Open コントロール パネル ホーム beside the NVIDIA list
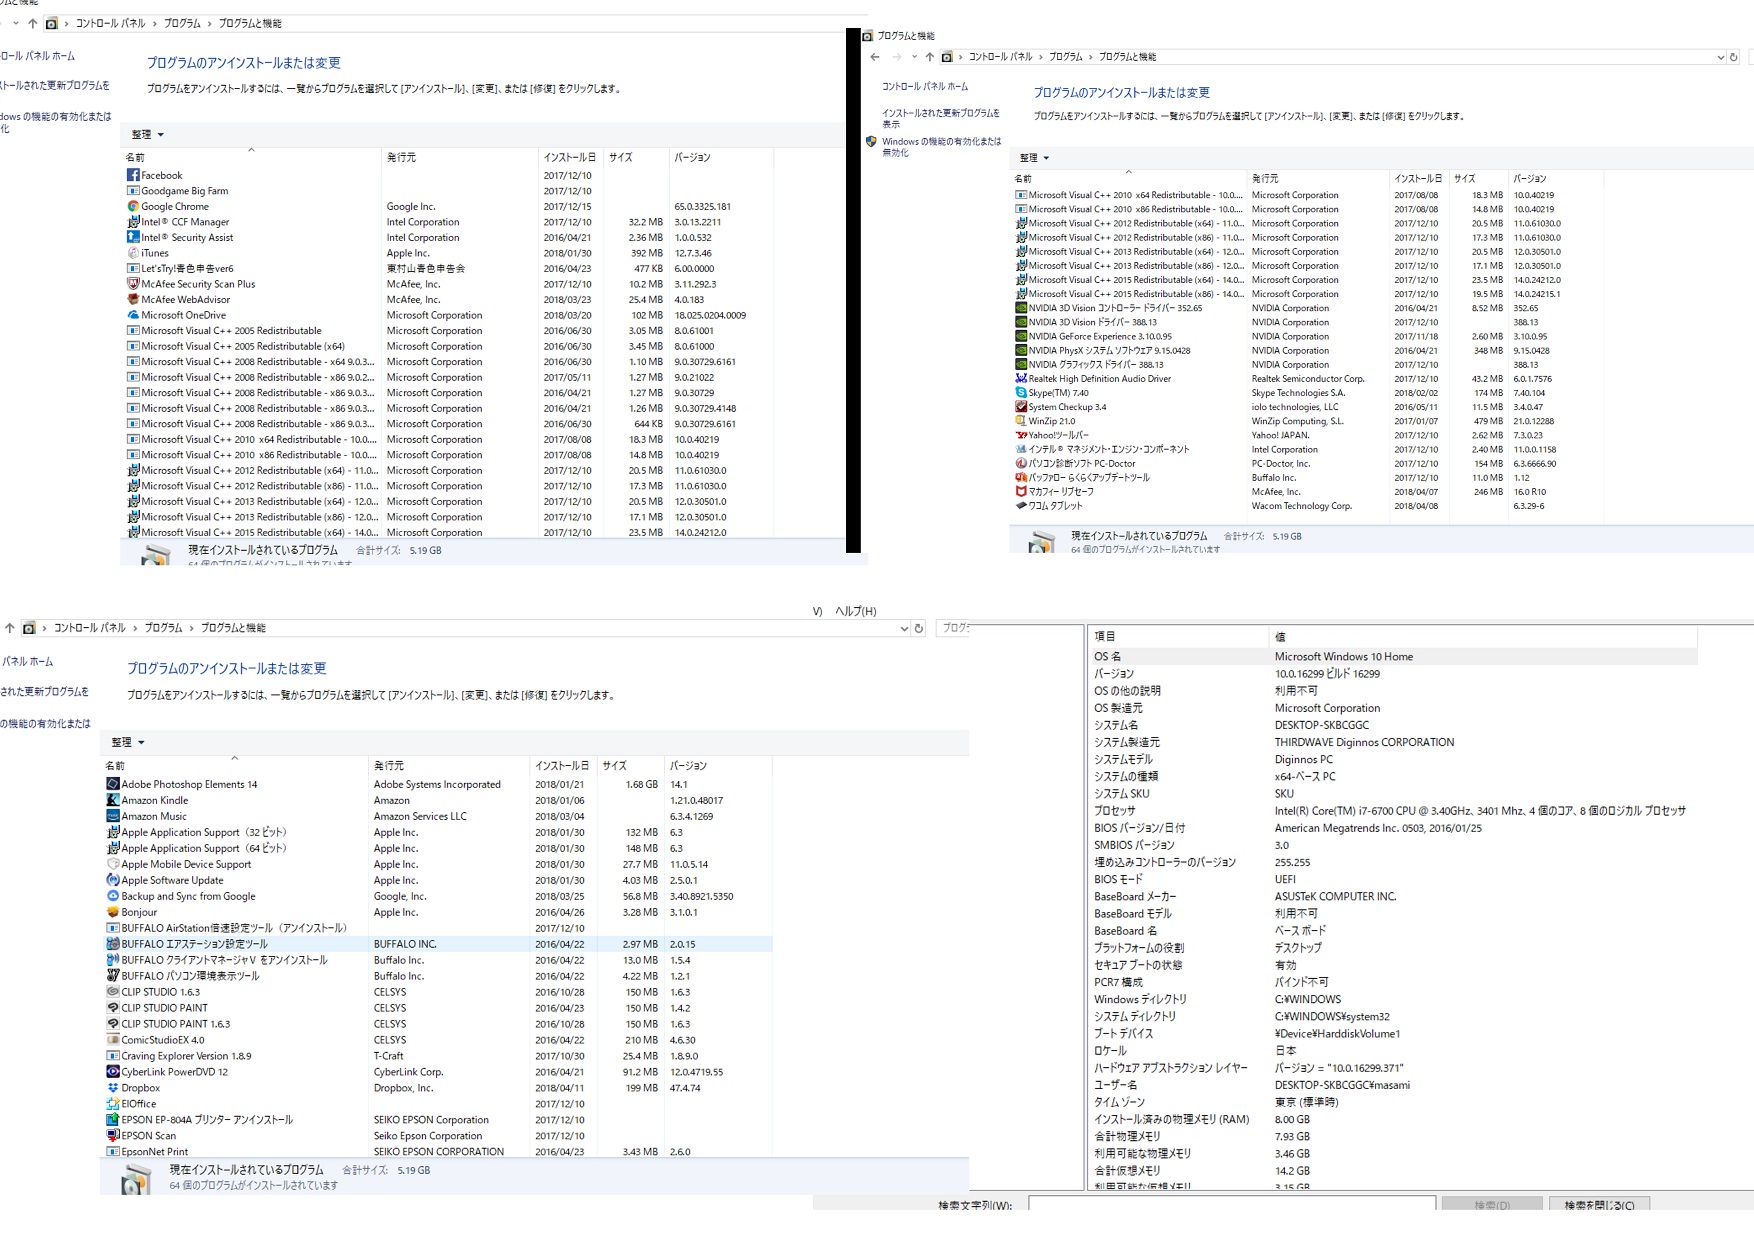 point(925,86)
